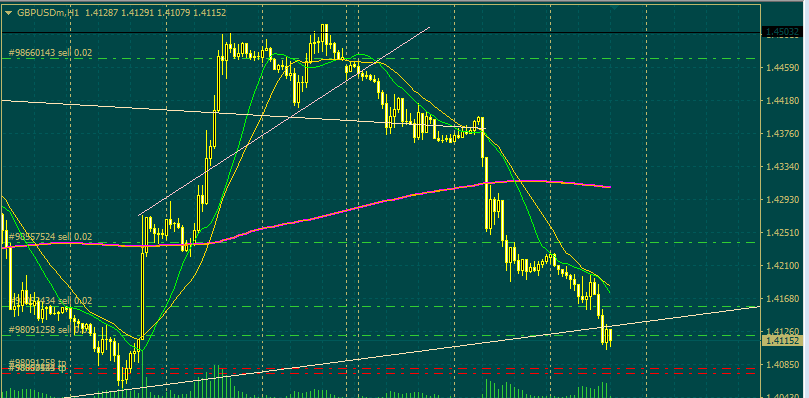Screen dimensions: 809x398
Task: Click the red dashed #98091258 tp line label
Action: click(x=37, y=362)
